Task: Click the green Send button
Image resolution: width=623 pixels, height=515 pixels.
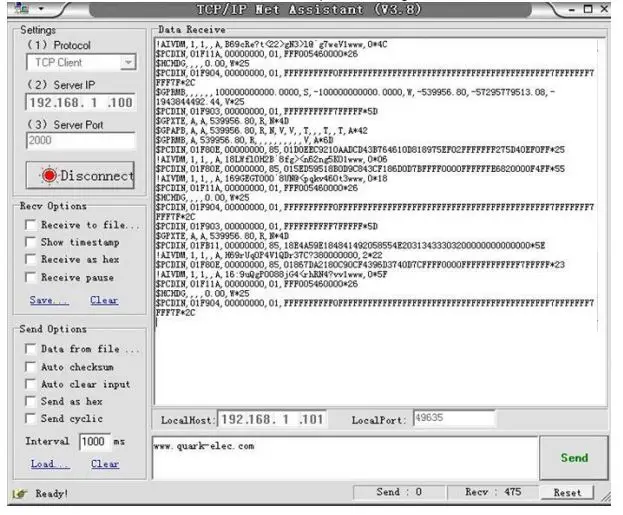Action: pos(574,458)
